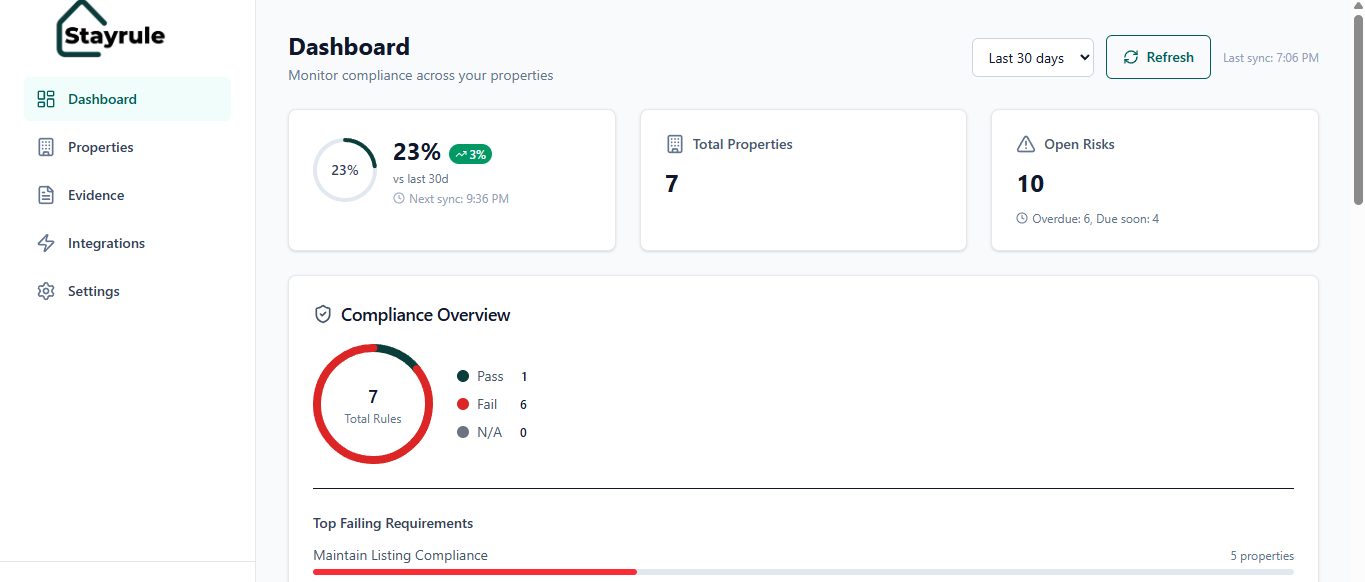Viewport: 1365px width, 582px height.
Task: Open Evidence via its document icon
Action: tap(45, 195)
